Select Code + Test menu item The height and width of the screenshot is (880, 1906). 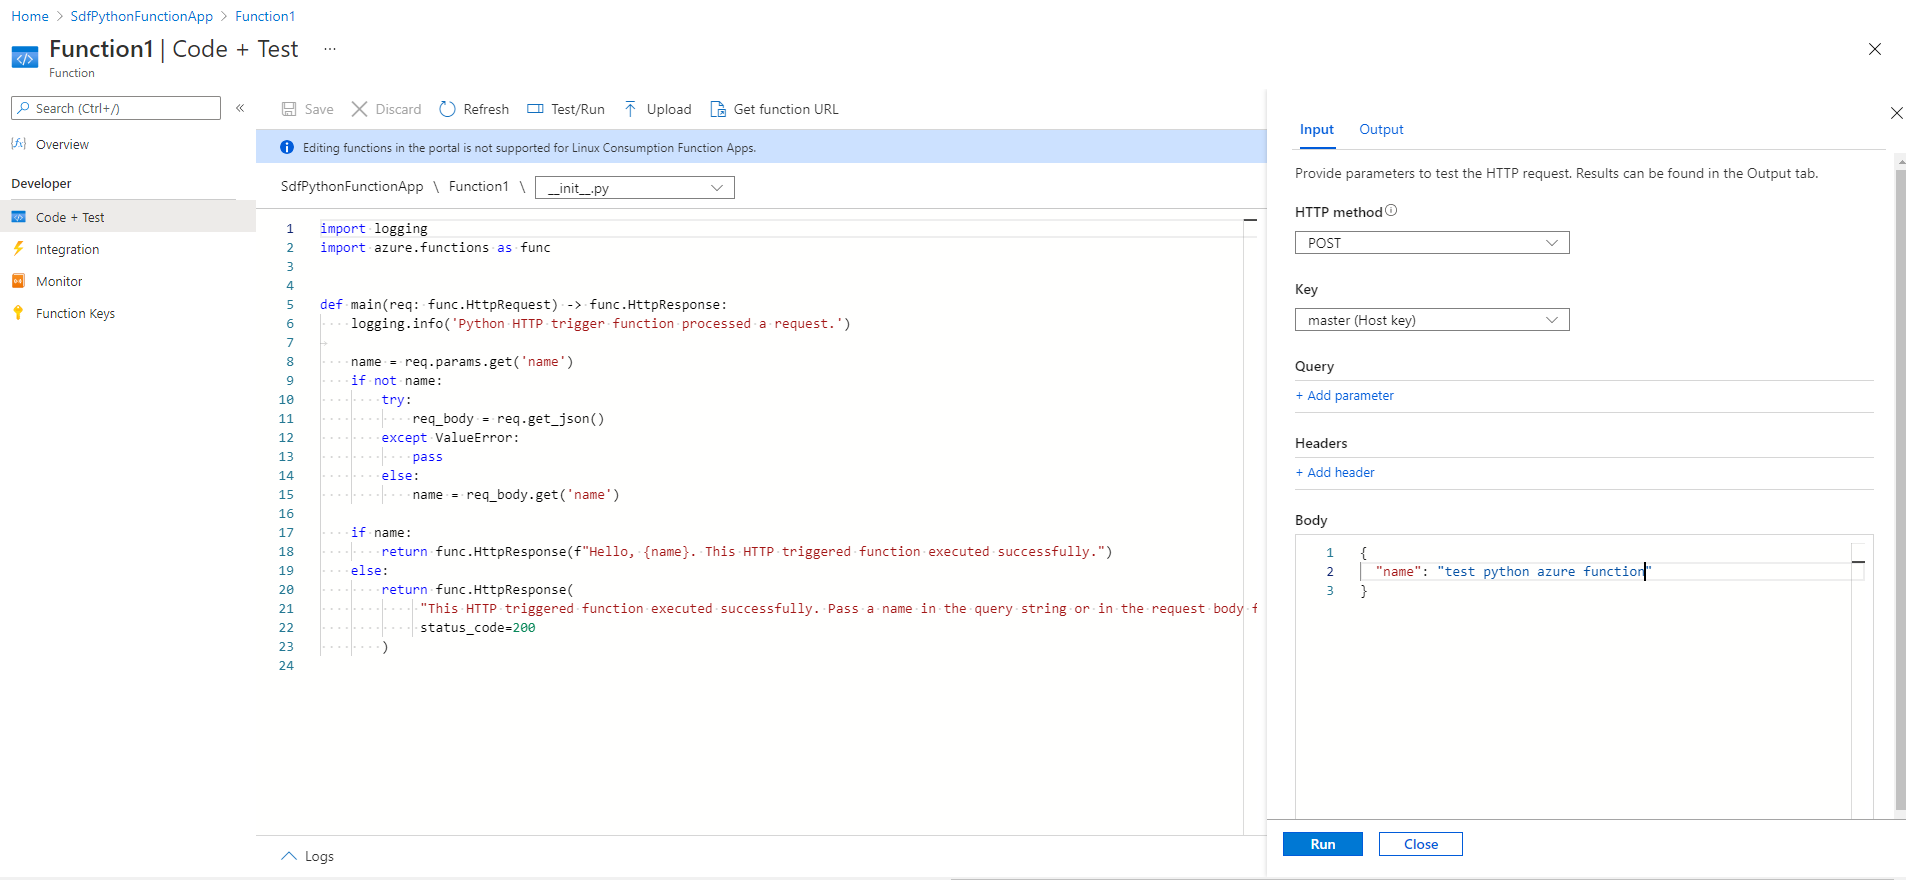(128, 217)
